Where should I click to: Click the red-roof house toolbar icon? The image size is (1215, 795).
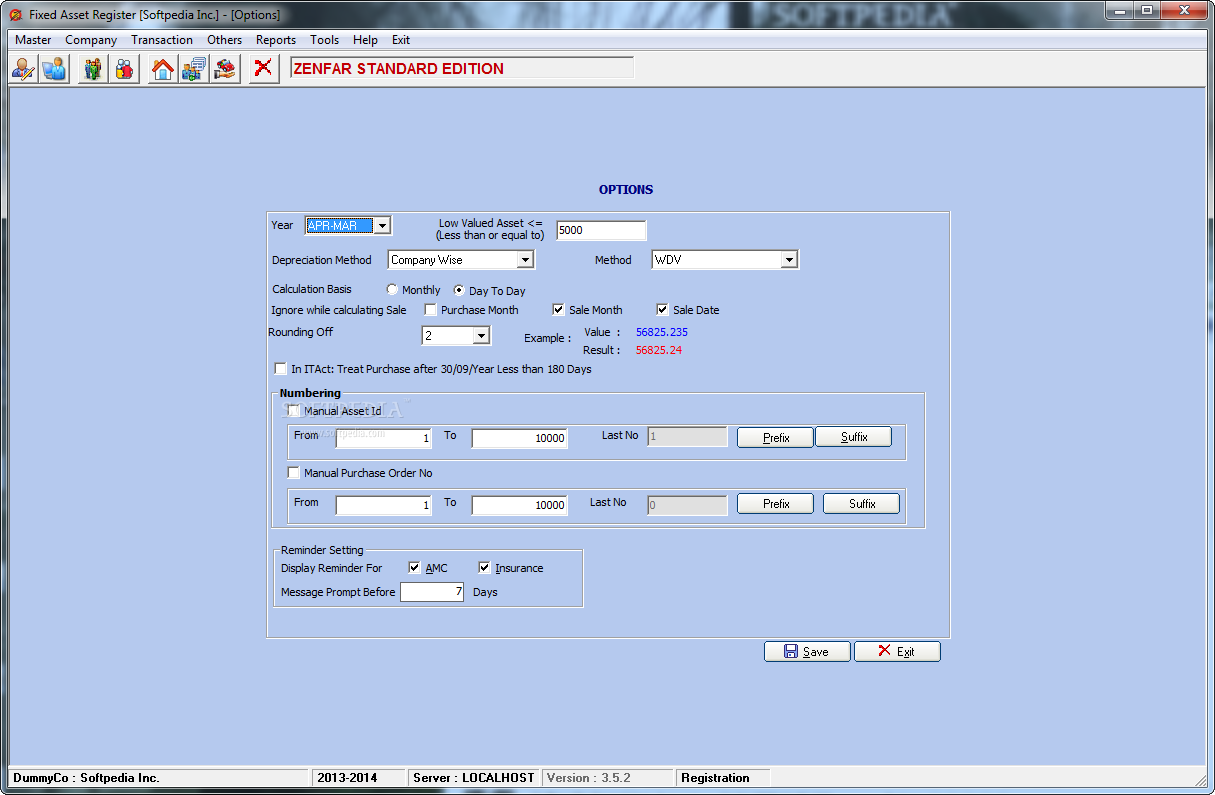163,69
